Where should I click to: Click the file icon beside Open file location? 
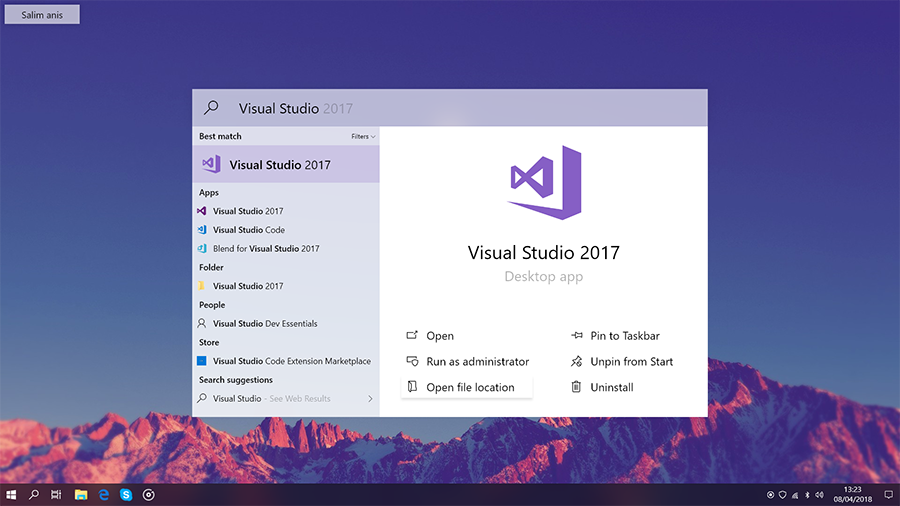412,387
